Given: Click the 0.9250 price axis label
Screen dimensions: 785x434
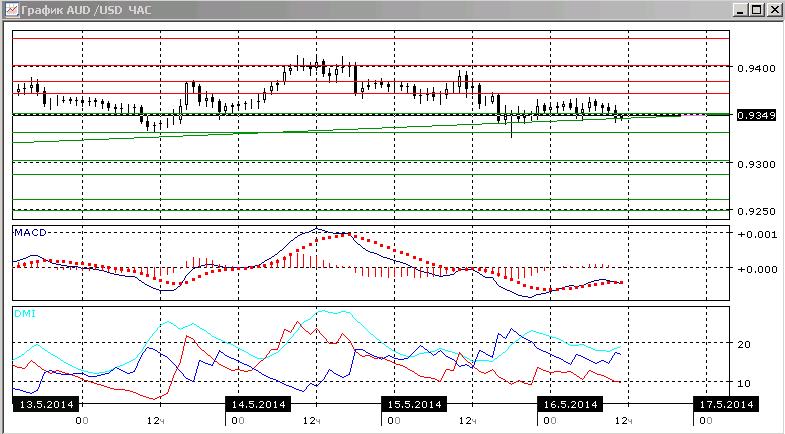Looking at the screenshot, I should [756, 212].
